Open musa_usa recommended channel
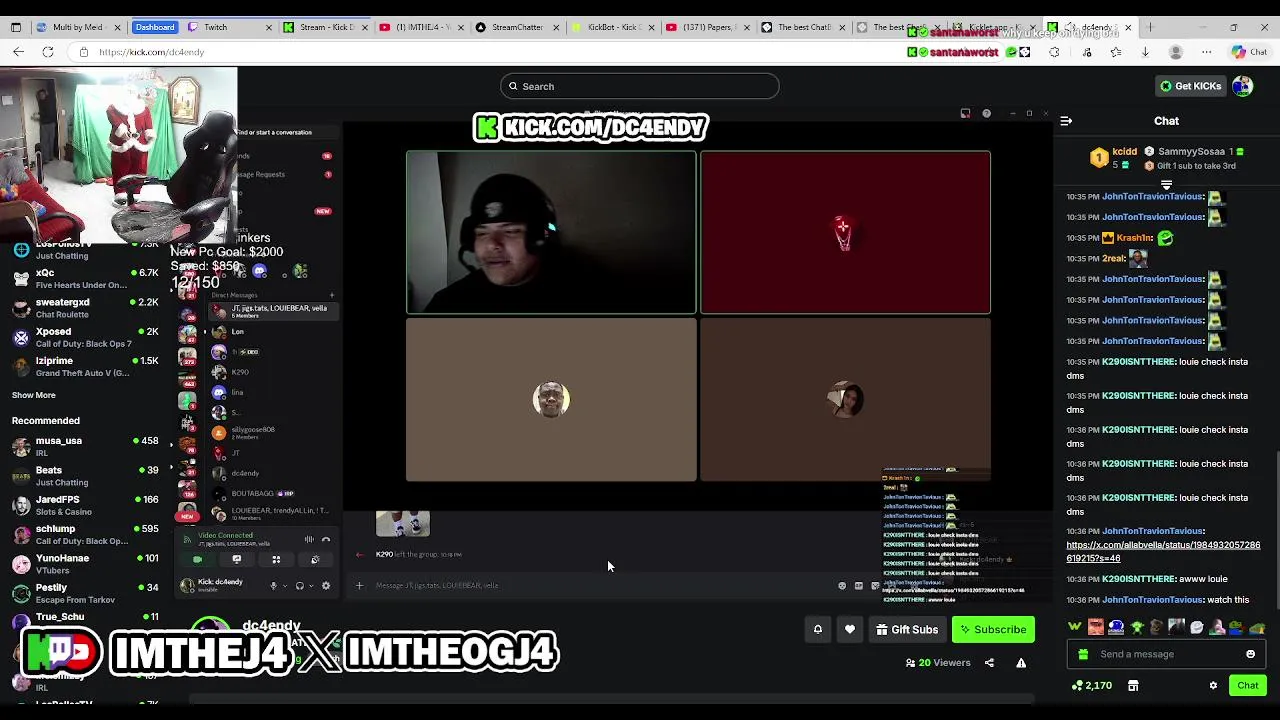The width and height of the screenshot is (1280, 720). point(85,447)
